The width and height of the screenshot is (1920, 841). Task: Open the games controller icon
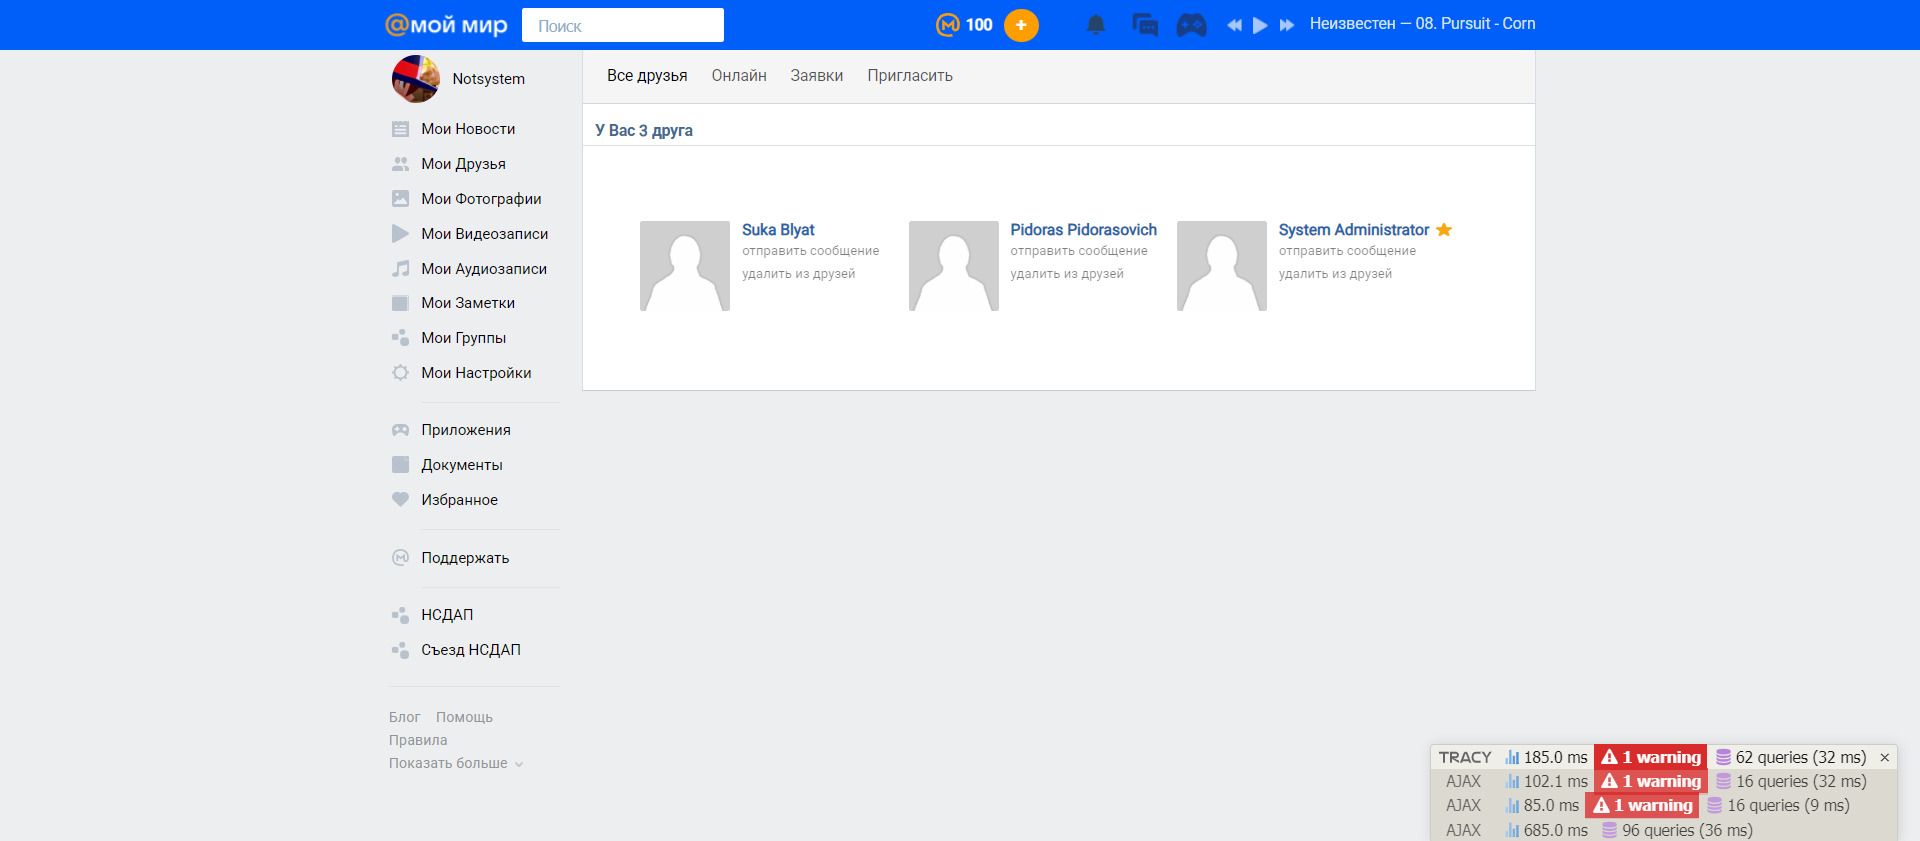click(x=1191, y=25)
